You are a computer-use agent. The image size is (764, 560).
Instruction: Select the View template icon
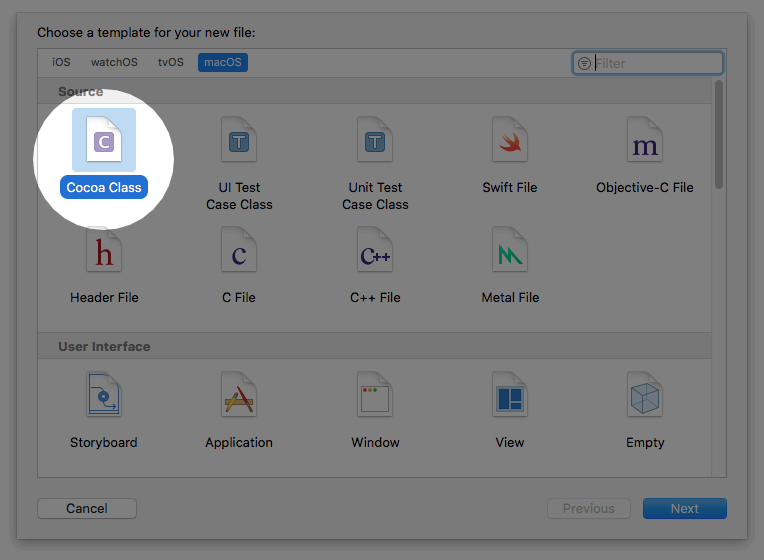click(x=510, y=397)
